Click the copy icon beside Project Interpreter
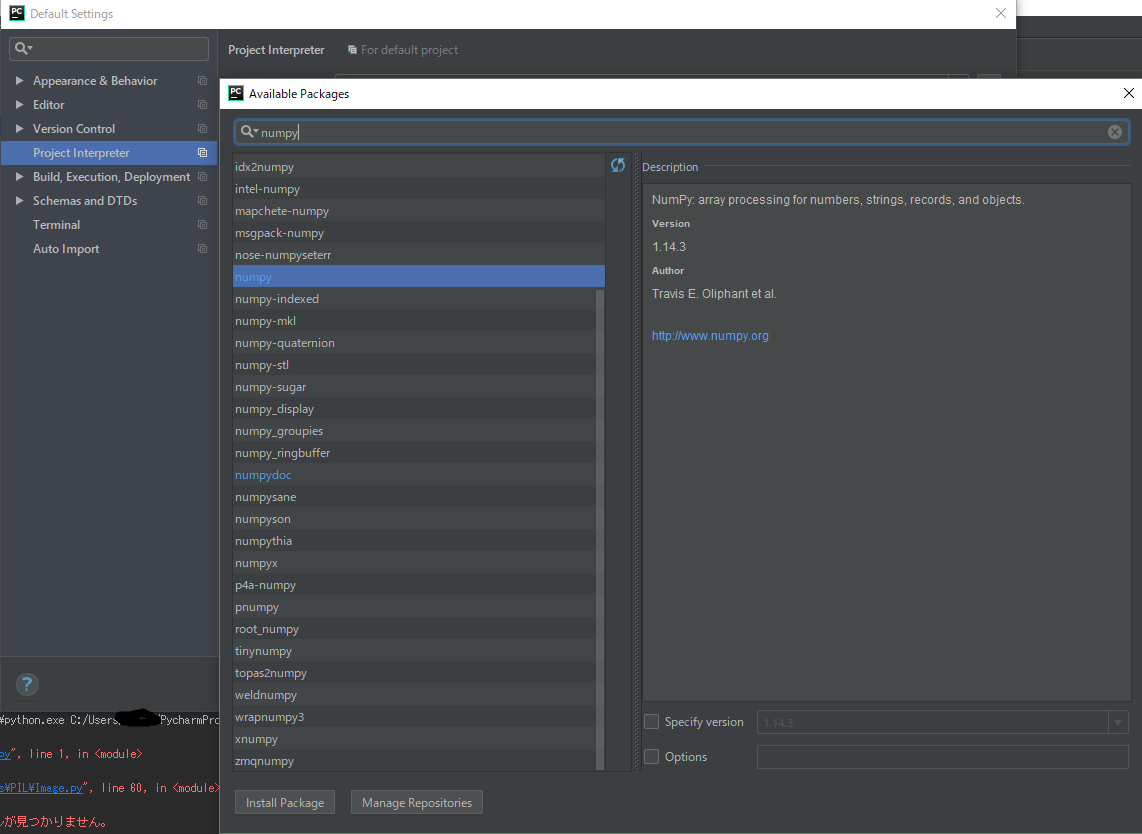Screen dimensions: 1142x834 (x=202, y=153)
